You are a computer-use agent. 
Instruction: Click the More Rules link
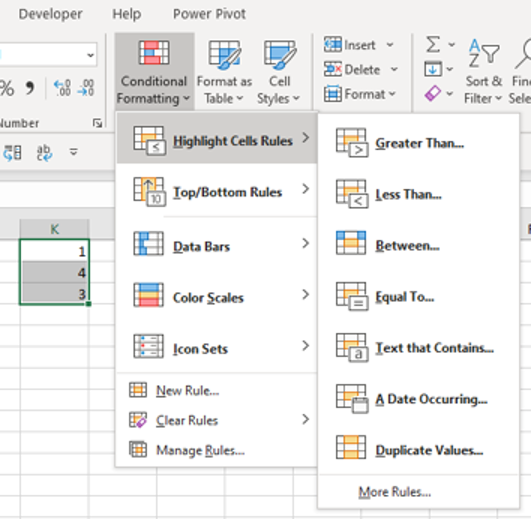point(395,492)
